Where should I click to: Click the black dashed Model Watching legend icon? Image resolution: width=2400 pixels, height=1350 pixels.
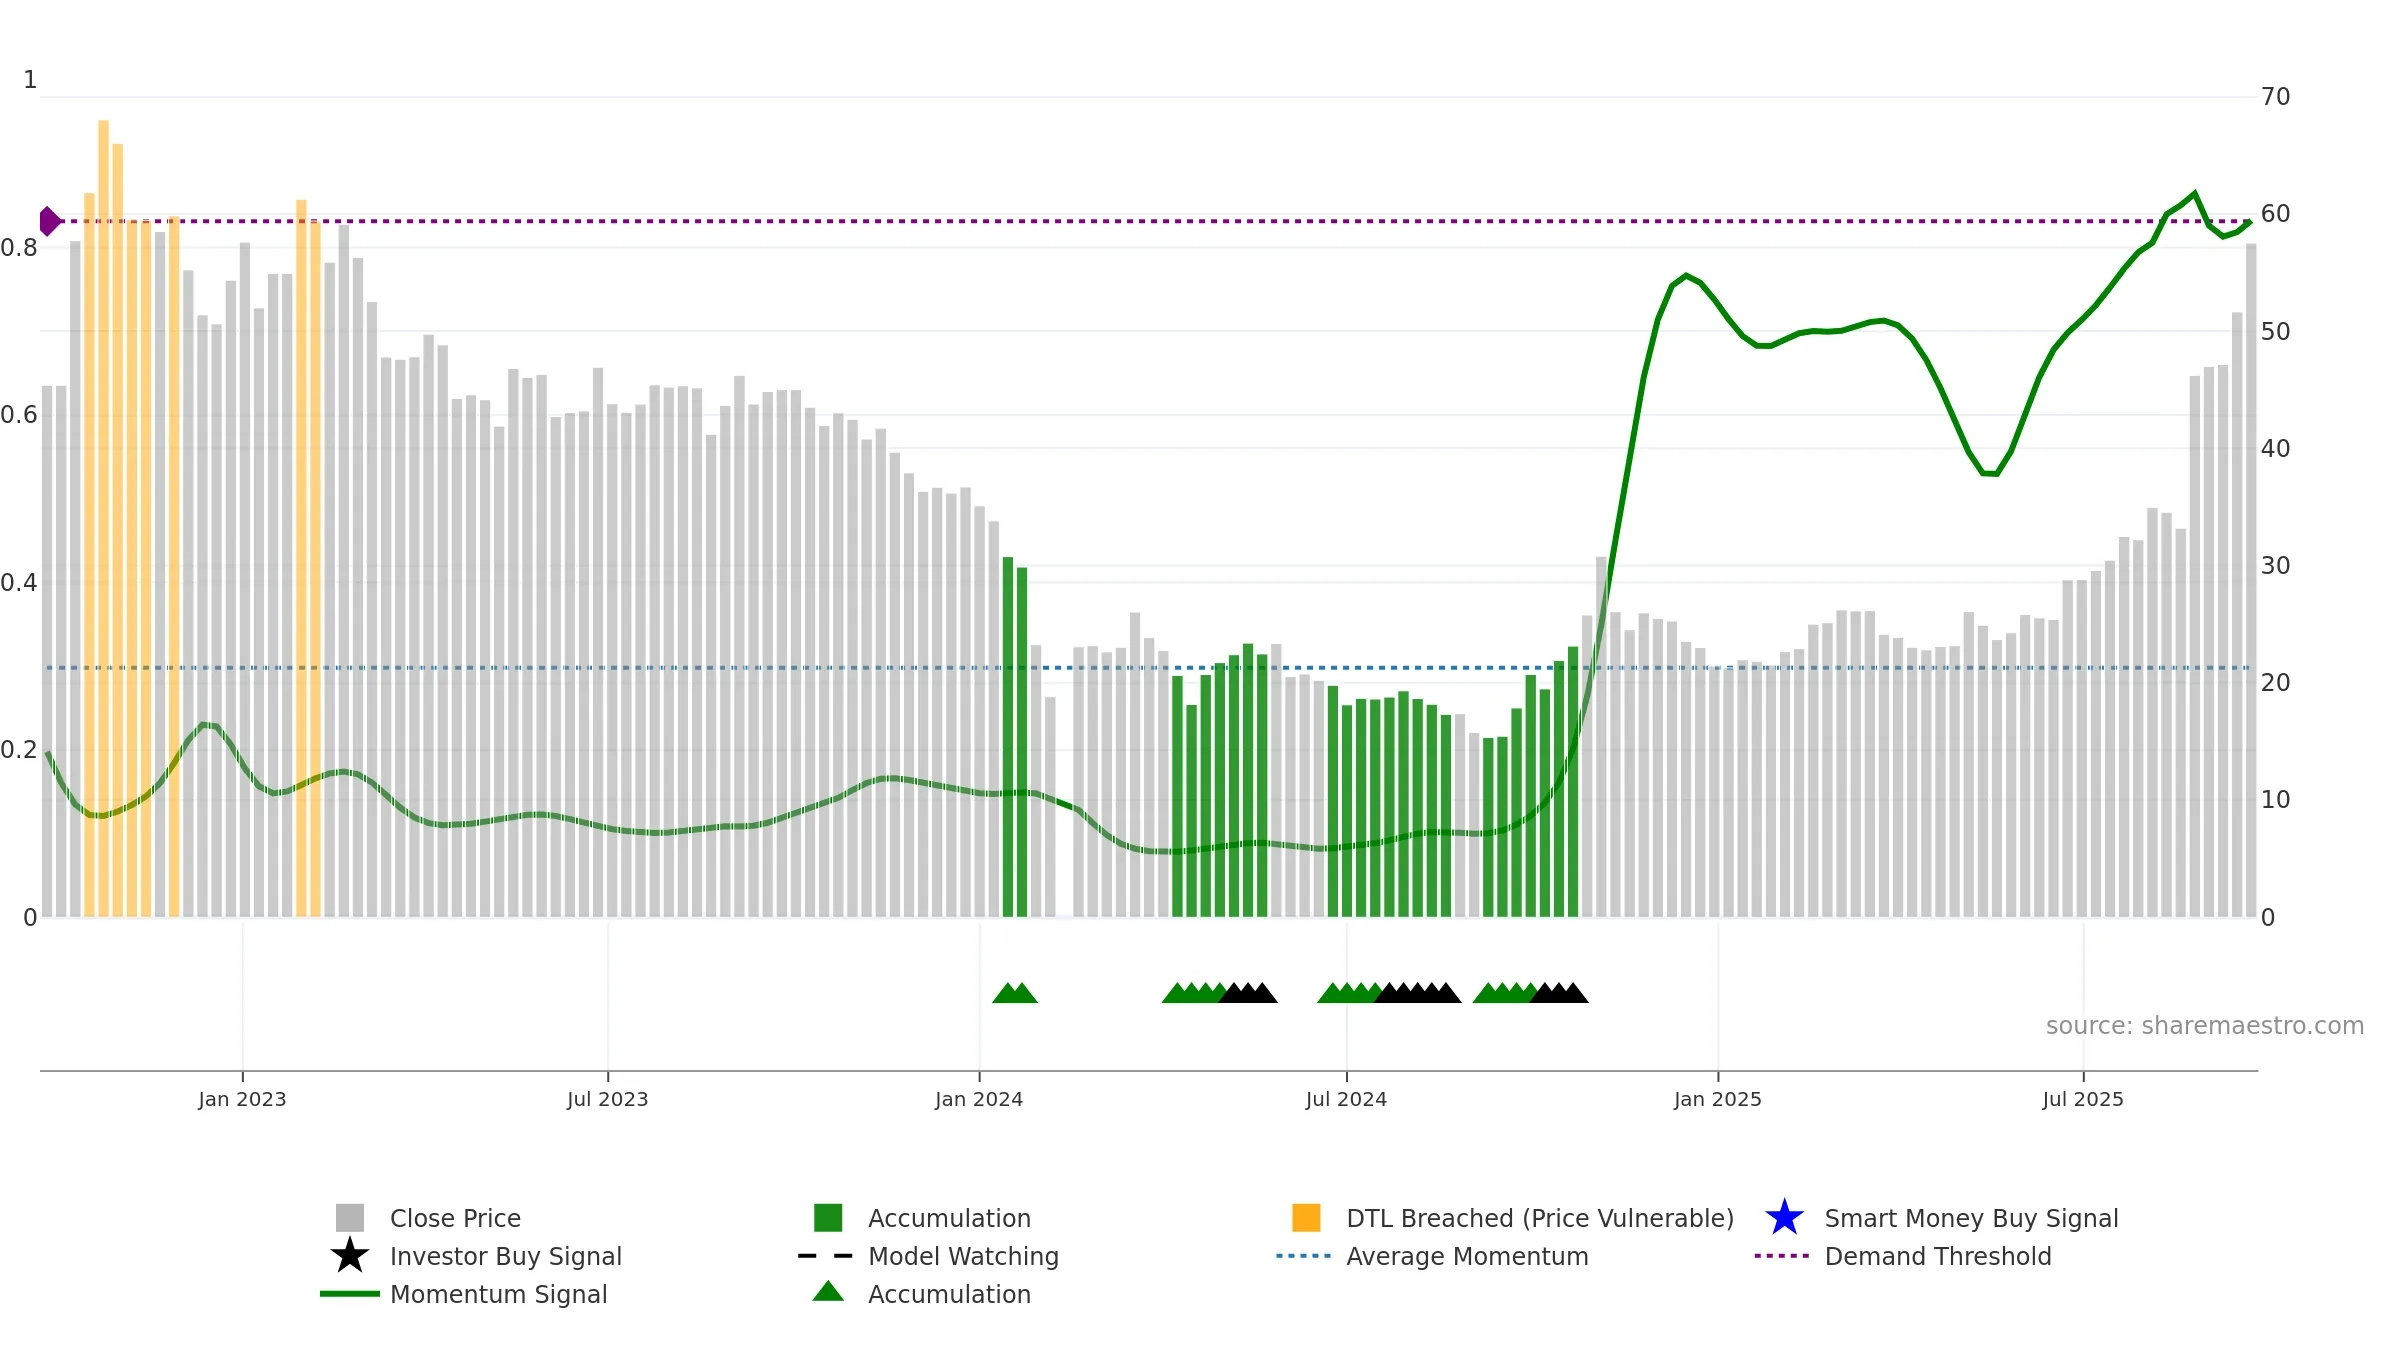[826, 1256]
